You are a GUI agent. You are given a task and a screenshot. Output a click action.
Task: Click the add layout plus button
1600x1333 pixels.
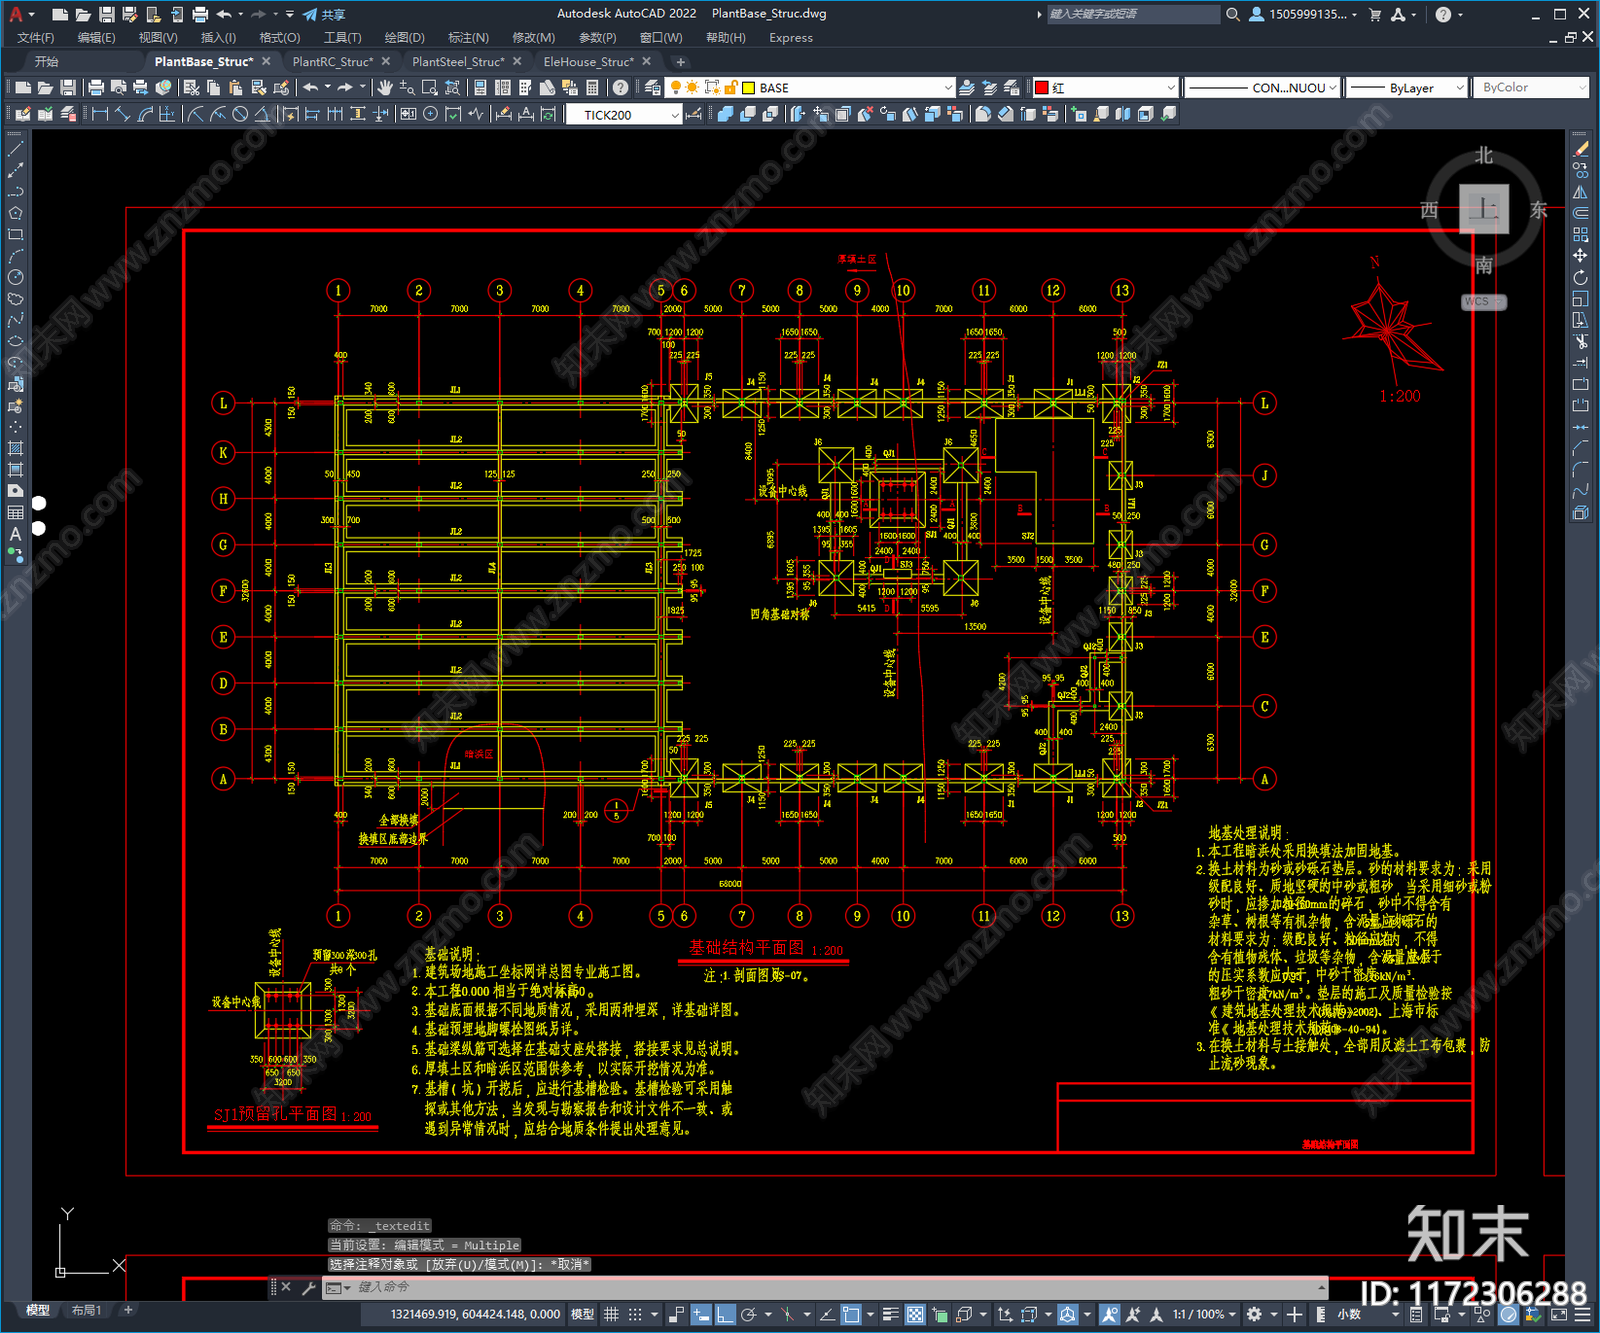pos(128,1309)
